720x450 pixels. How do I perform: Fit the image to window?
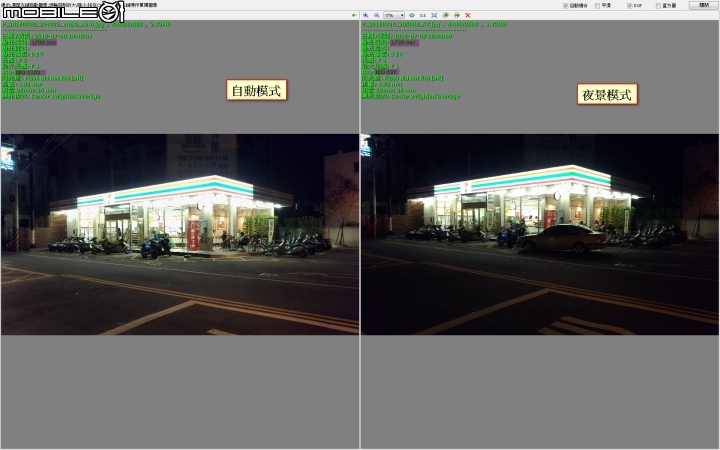(434, 15)
